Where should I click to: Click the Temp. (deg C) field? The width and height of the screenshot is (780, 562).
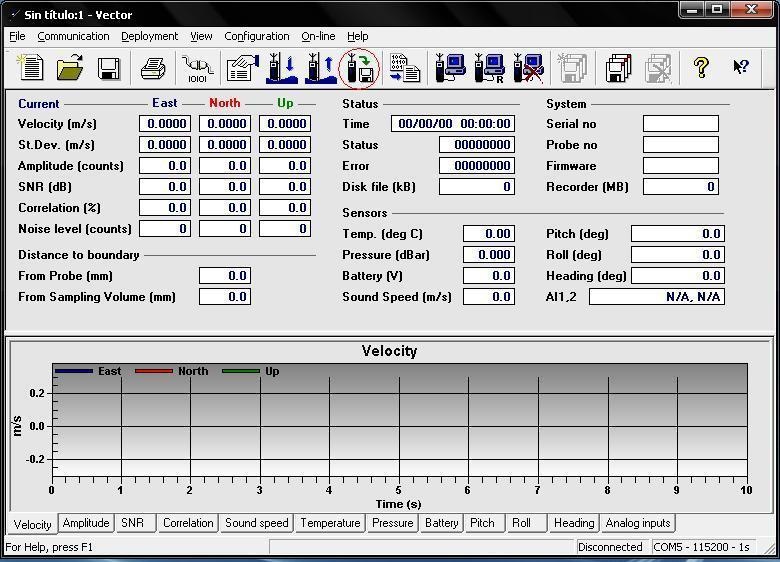(x=489, y=234)
